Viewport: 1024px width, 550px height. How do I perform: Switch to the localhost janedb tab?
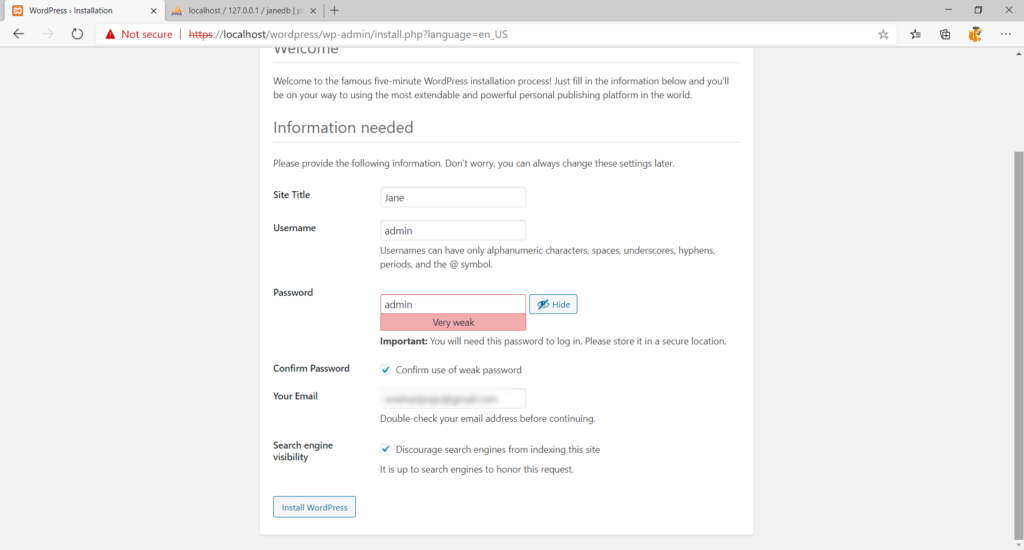point(244,11)
